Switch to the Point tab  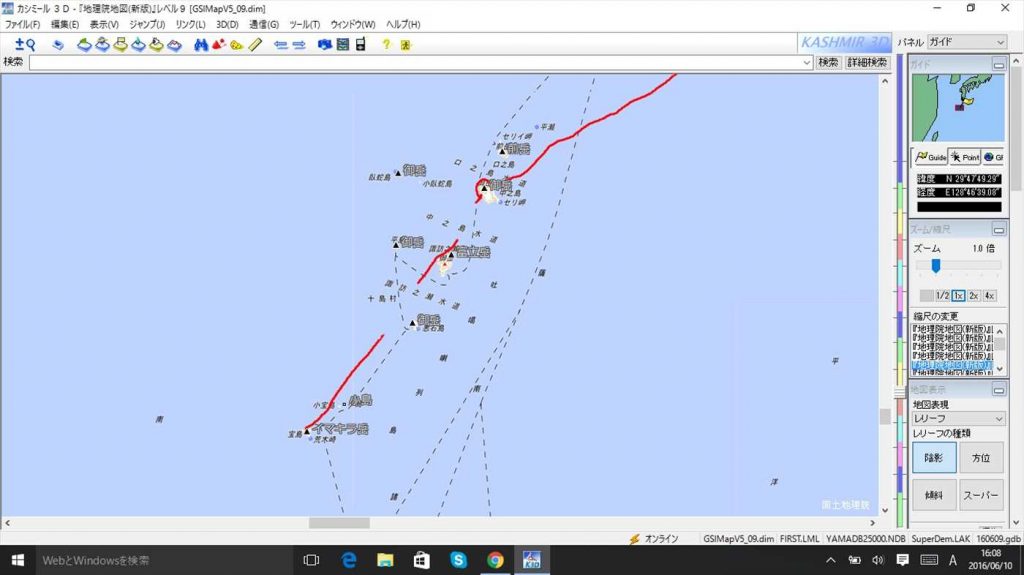pos(965,157)
